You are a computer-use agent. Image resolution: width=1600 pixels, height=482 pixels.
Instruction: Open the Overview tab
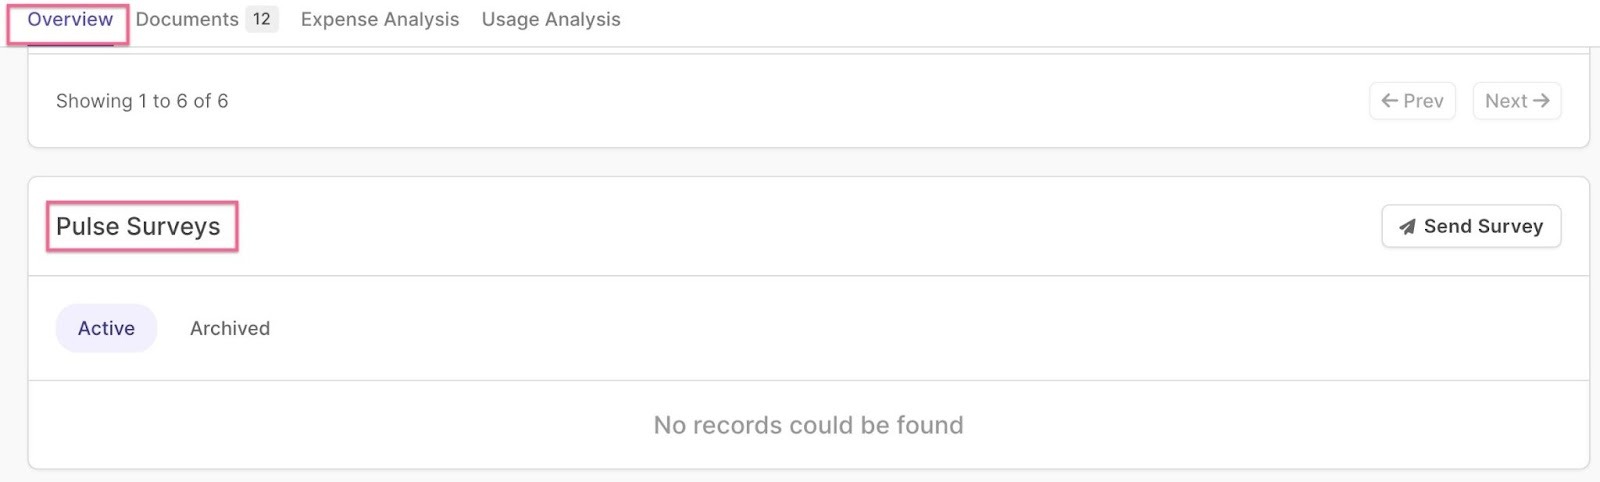pos(70,19)
